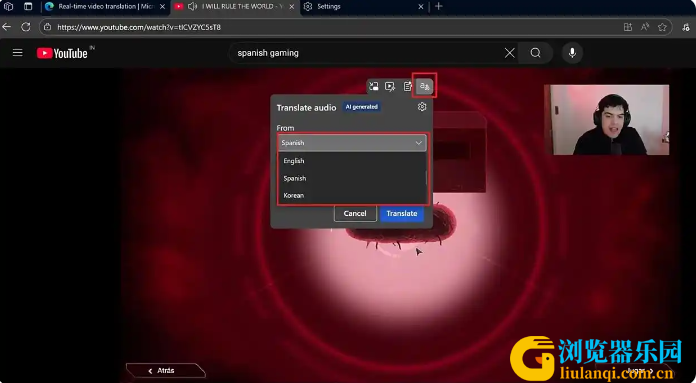The width and height of the screenshot is (696, 383).
Task: Add this page to favorites star
Action: click(x=662, y=27)
